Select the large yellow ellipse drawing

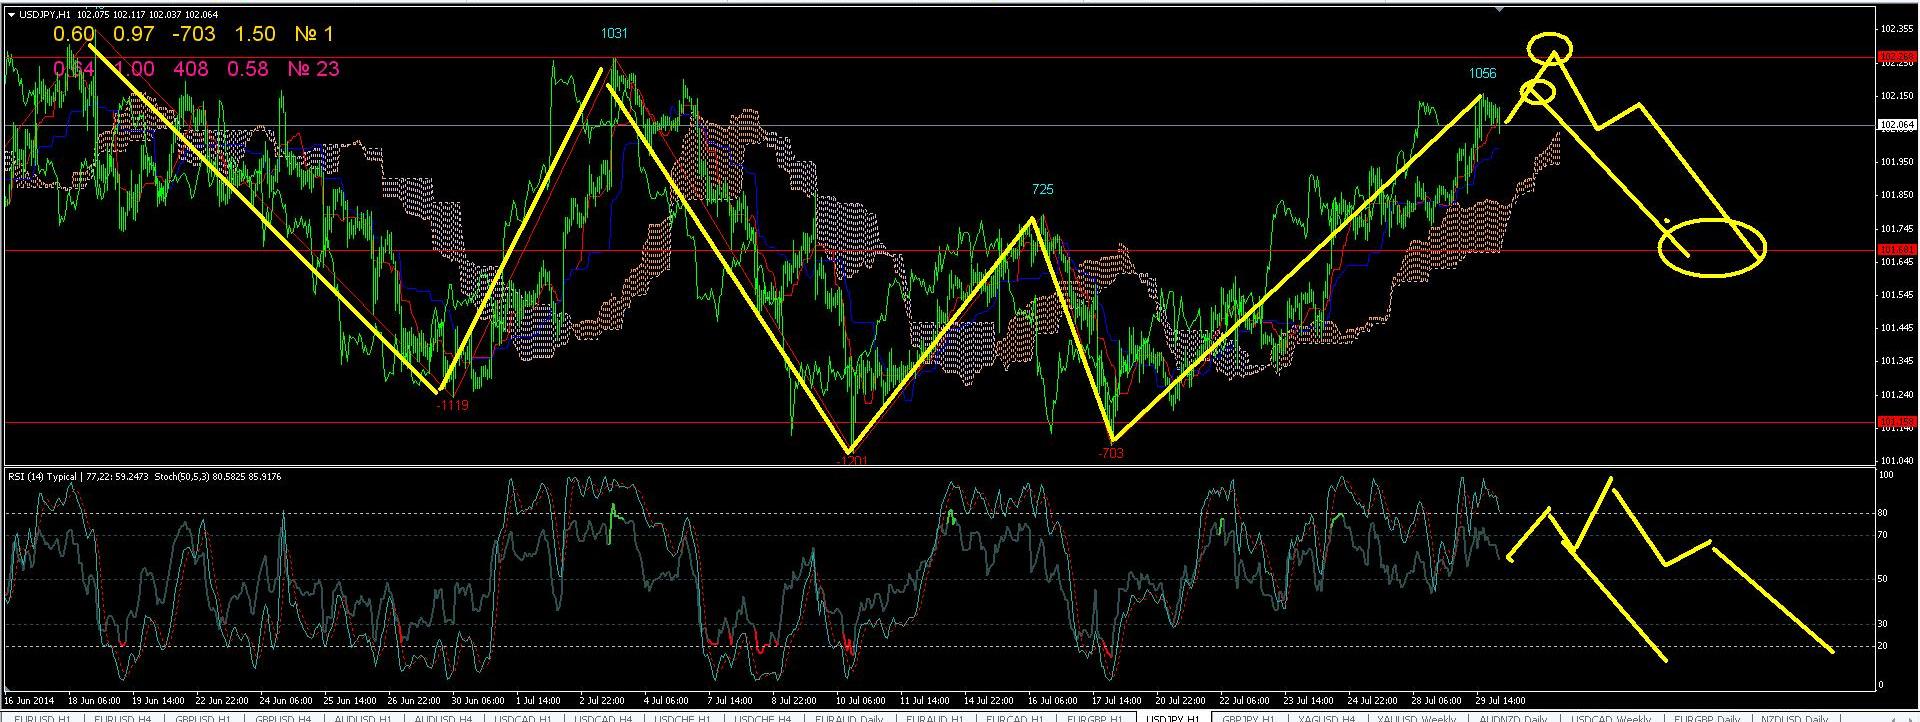pyautogui.click(x=1712, y=246)
